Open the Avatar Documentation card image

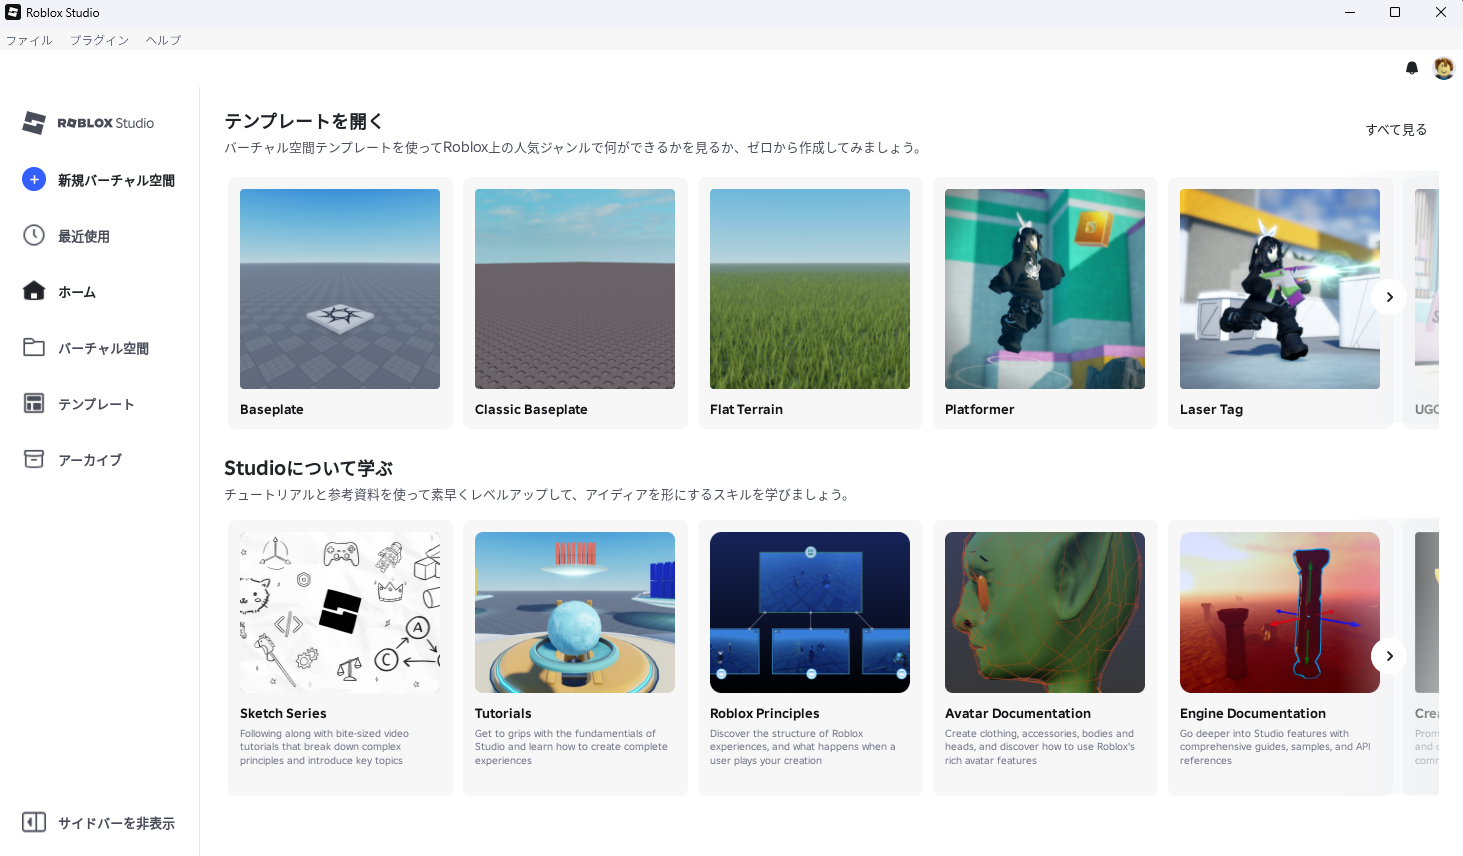coord(1045,612)
